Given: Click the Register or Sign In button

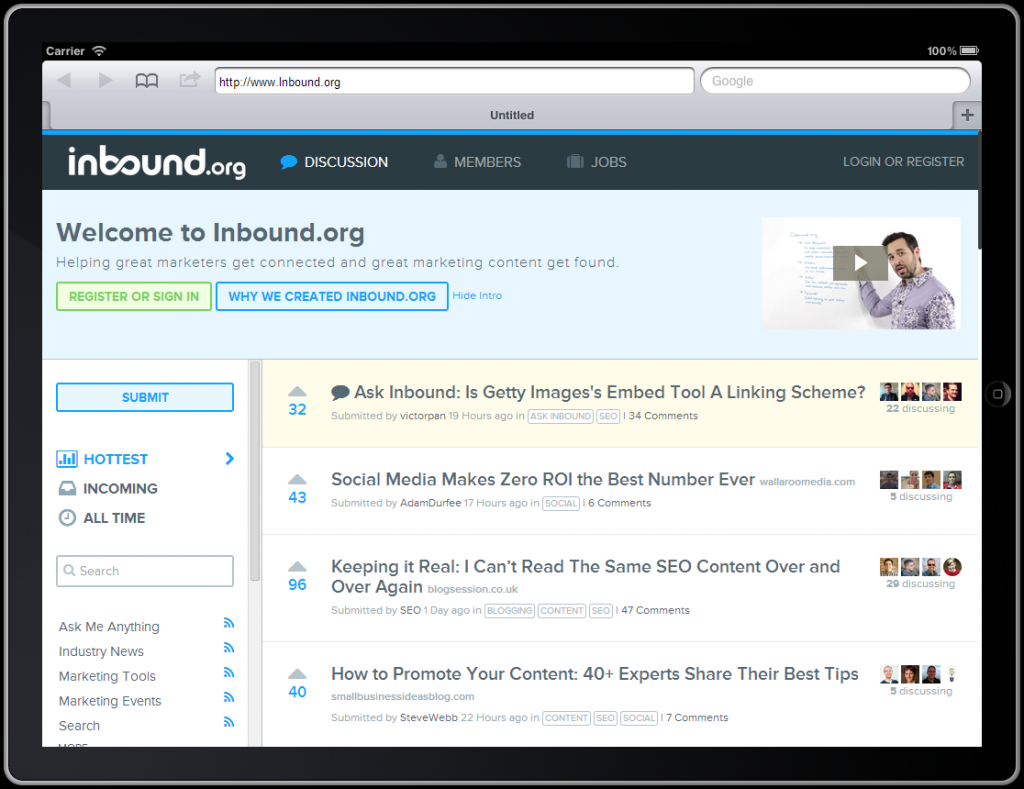Looking at the screenshot, I should [x=134, y=297].
